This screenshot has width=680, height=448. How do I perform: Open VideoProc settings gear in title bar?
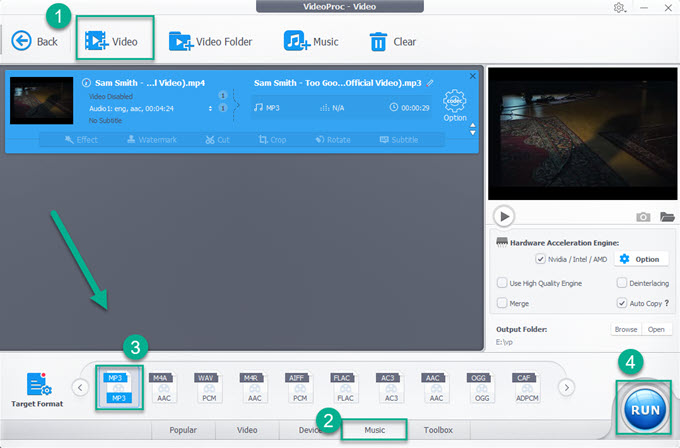pos(619,7)
